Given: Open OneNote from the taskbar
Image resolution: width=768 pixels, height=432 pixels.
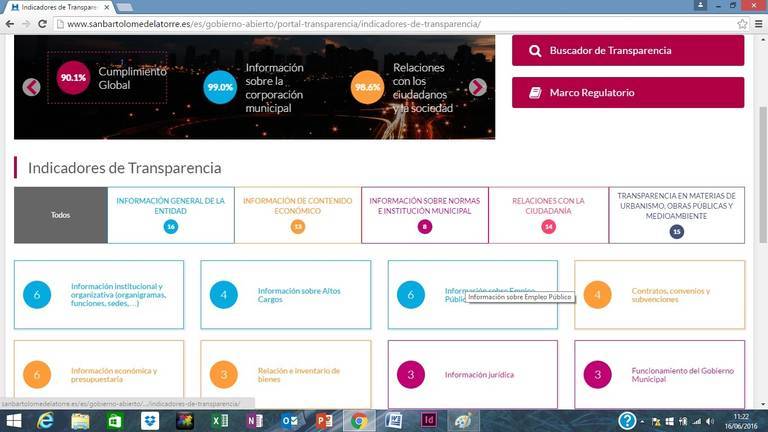Looking at the screenshot, I should point(254,421).
